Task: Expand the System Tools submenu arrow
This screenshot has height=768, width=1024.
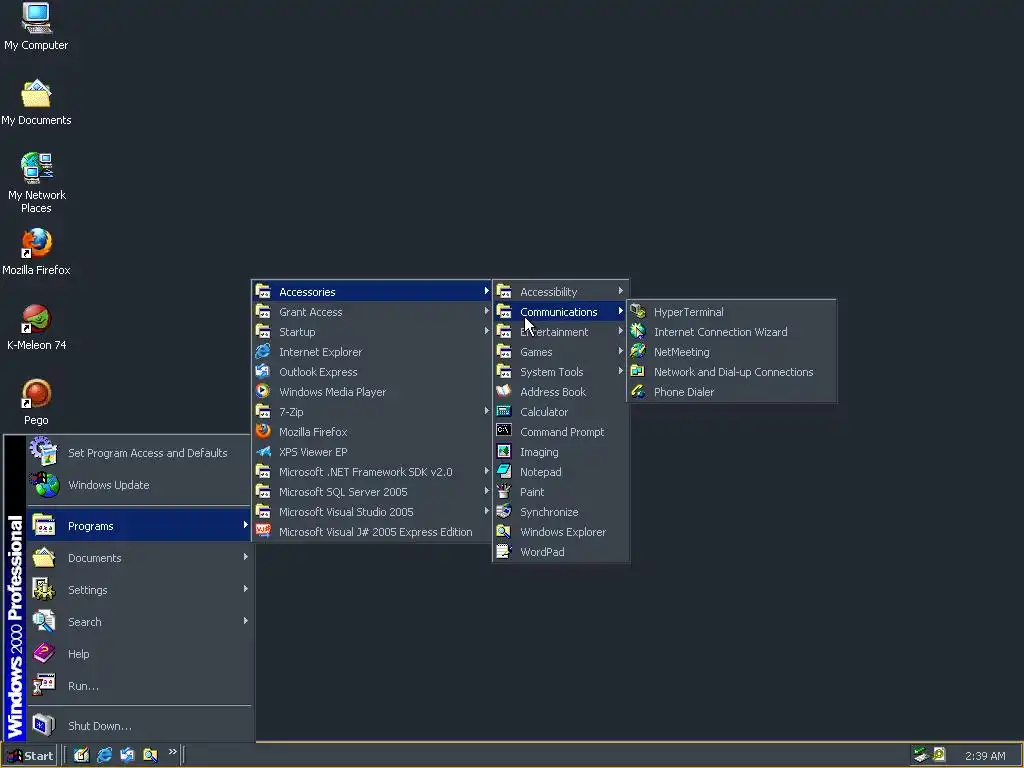Action: (x=620, y=371)
